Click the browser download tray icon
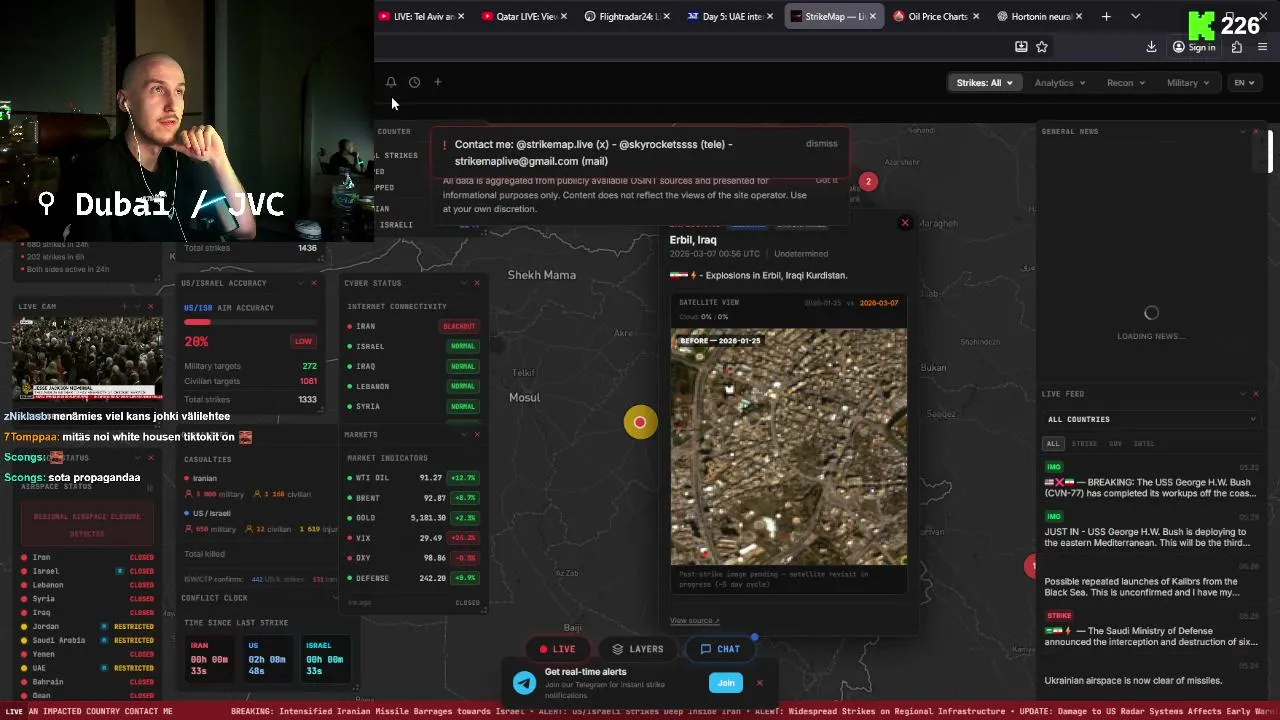The image size is (1280, 720). point(1021,46)
